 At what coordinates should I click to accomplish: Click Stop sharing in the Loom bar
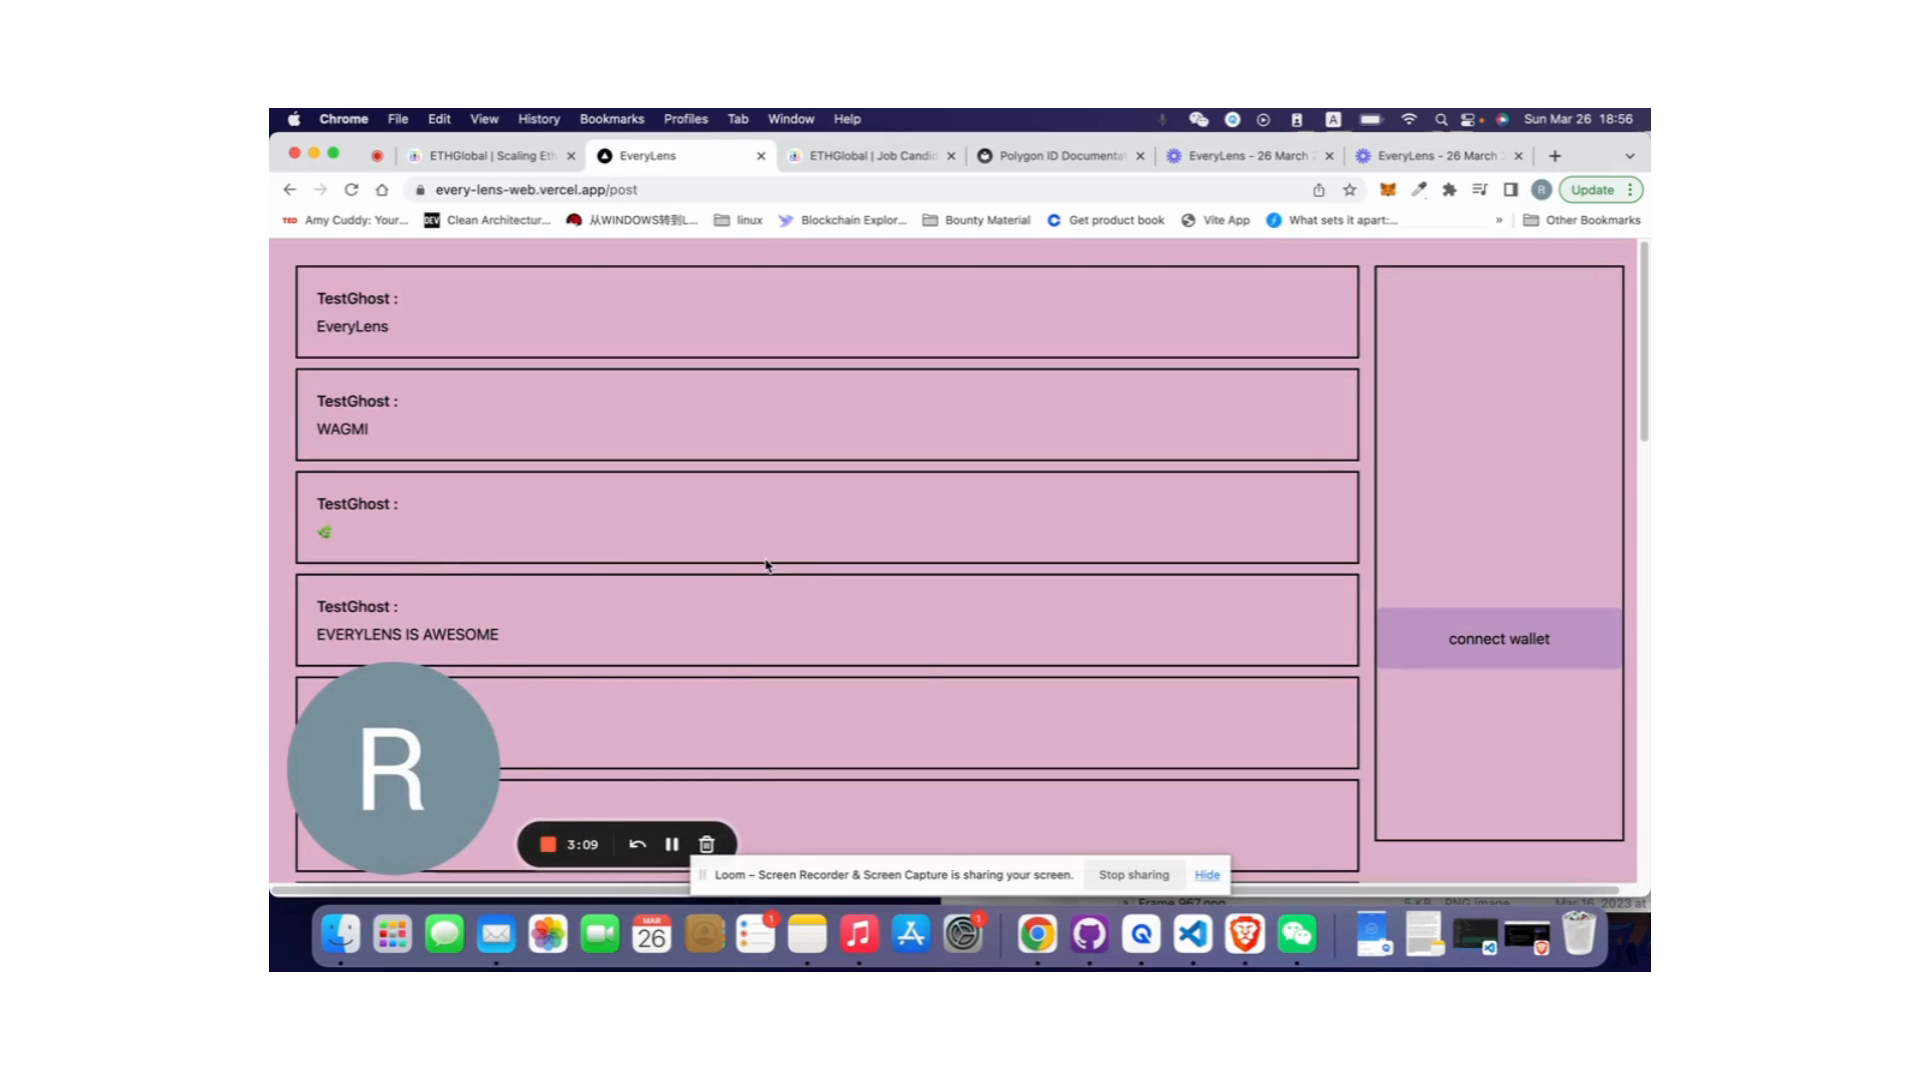pos(1133,874)
